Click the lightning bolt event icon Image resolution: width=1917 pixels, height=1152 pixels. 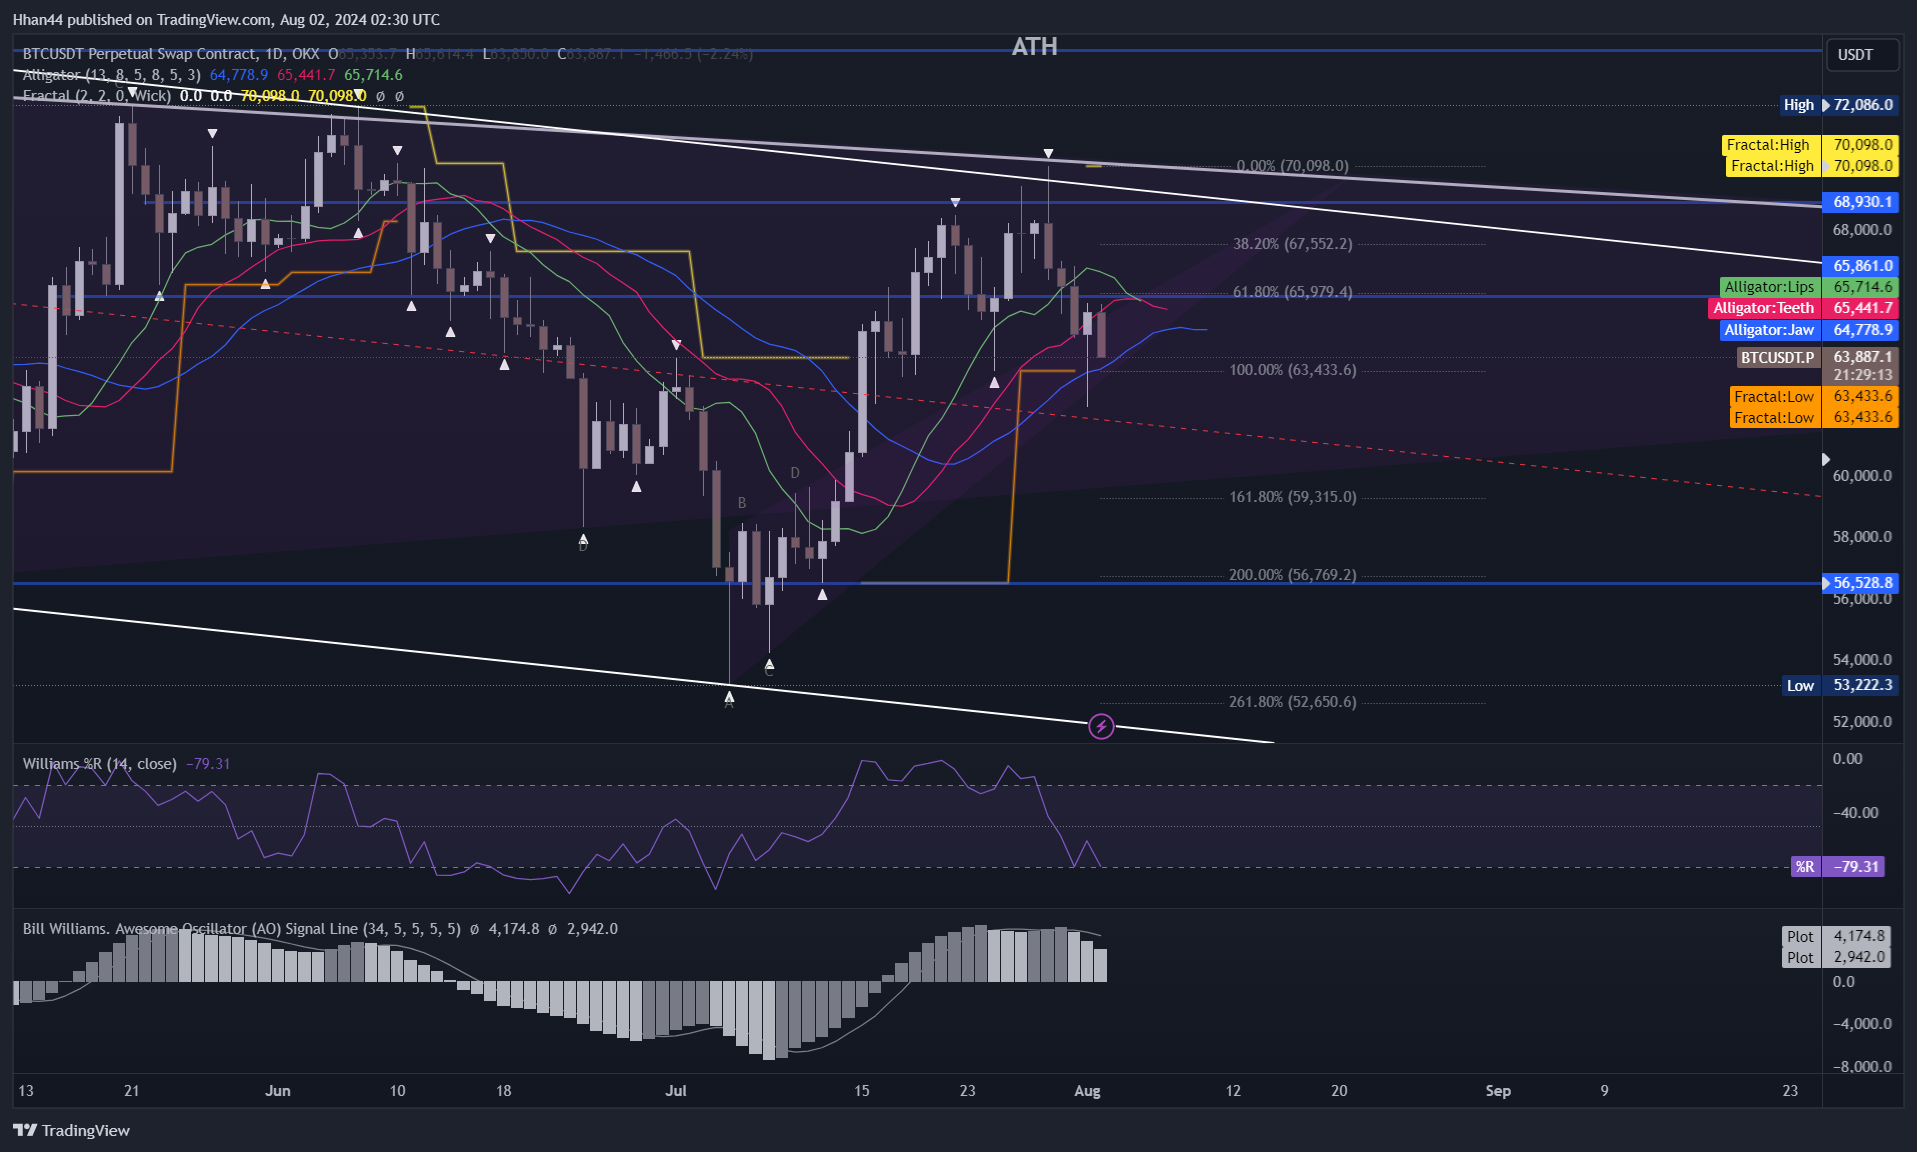click(x=1101, y=726)
